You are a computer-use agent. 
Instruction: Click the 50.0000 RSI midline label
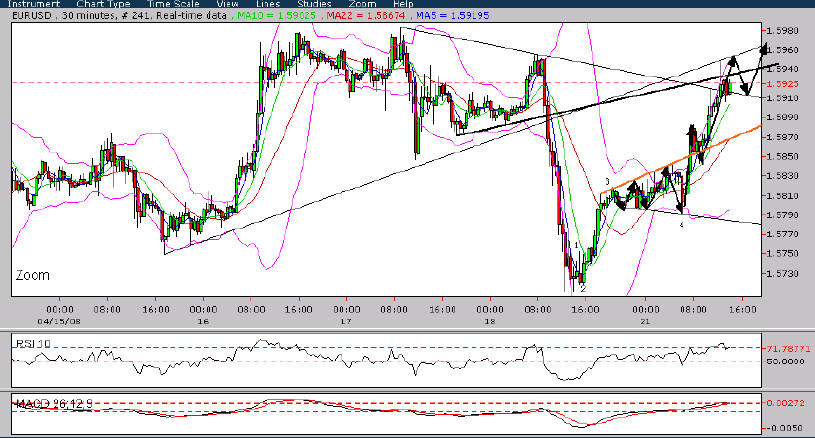(x=785, y=361)
